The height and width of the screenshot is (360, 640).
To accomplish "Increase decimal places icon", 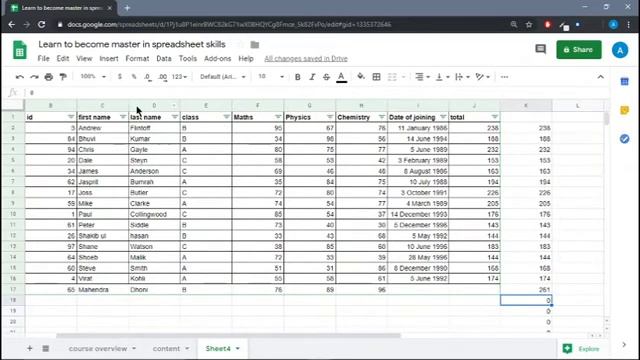I will point(162,77).
